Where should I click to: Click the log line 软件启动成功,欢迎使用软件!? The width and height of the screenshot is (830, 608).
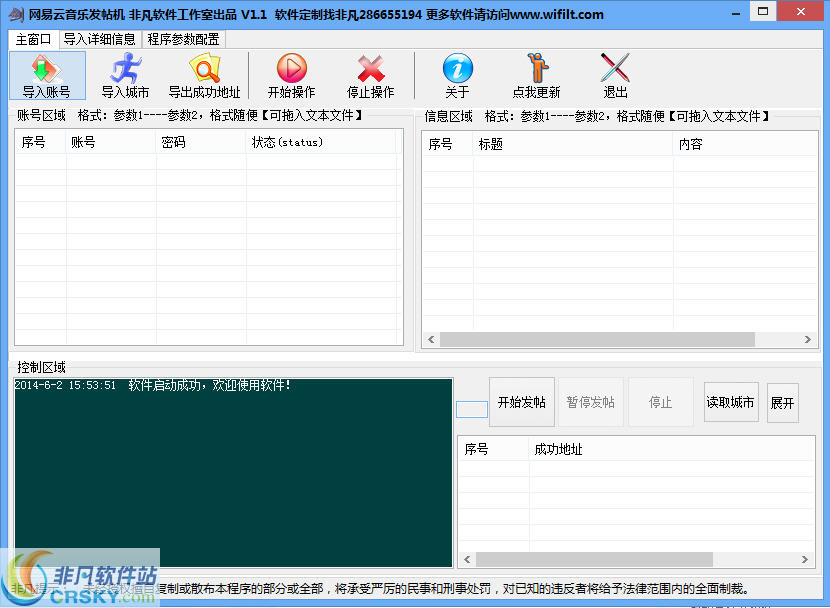coord(210,385)
